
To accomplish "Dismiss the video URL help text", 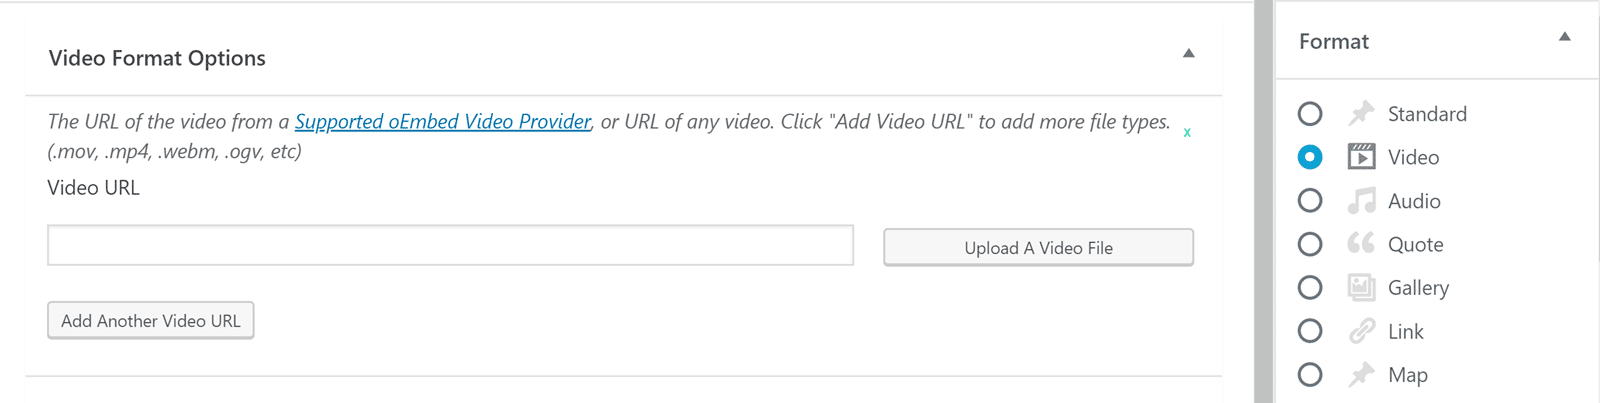I will point(1187,132).
